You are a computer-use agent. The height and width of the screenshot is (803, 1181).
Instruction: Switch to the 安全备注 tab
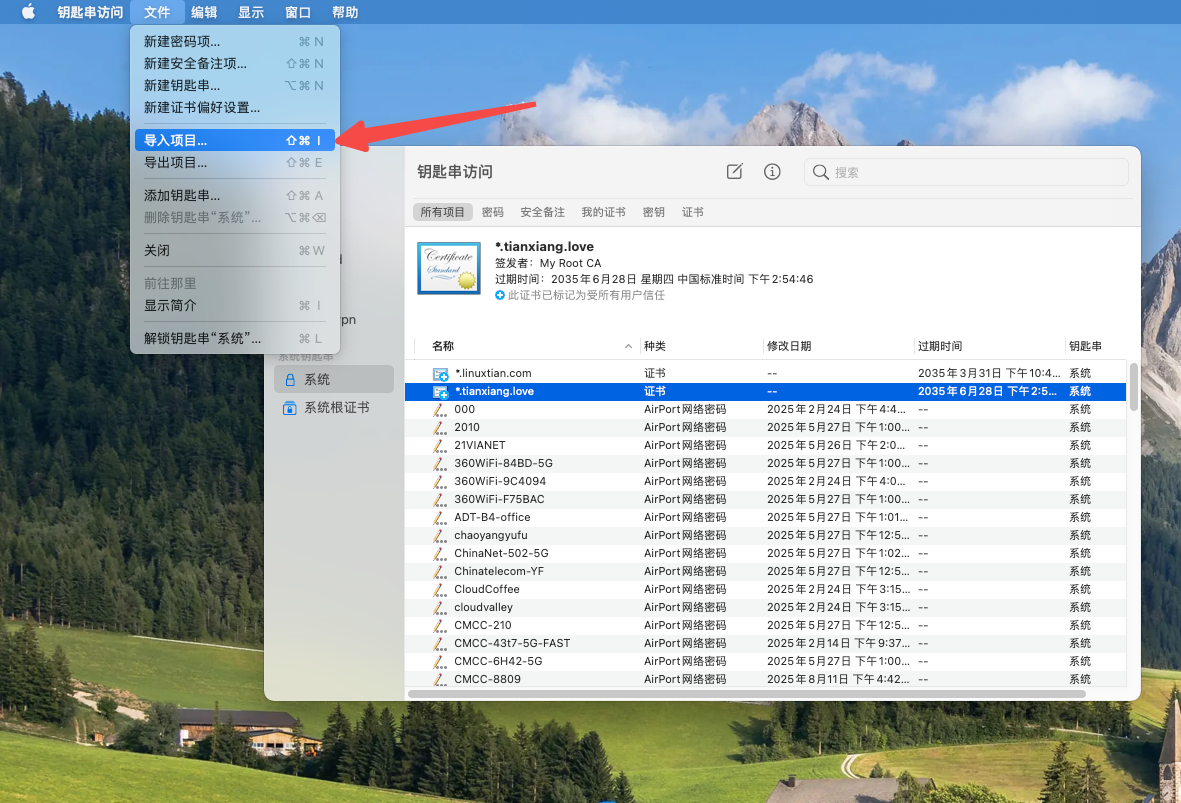542,212
